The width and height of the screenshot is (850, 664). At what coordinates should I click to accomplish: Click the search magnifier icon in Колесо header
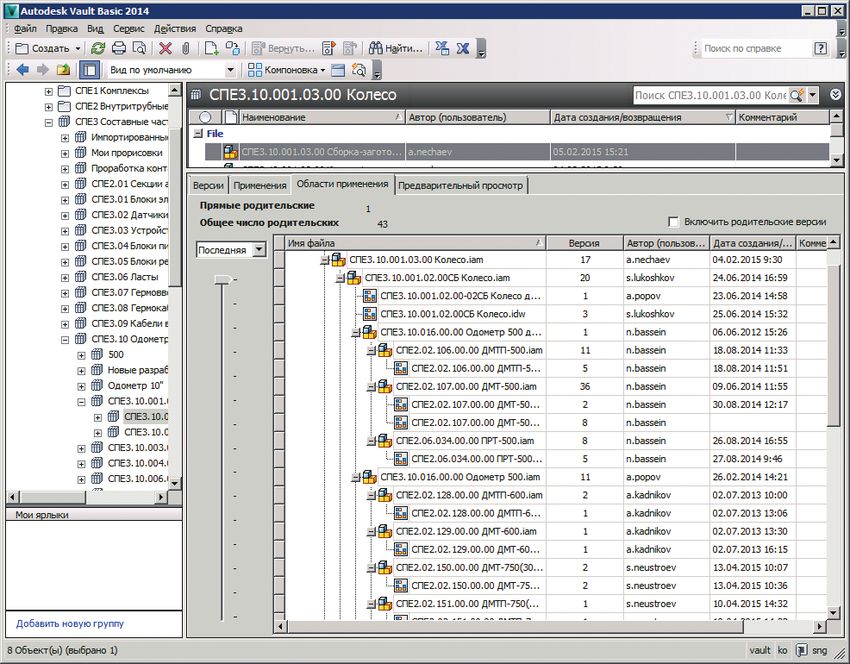click(796, 95)
